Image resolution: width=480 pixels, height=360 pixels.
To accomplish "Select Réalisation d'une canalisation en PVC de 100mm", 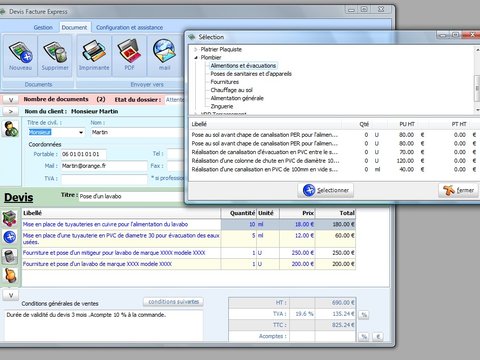I will point(334,169).
